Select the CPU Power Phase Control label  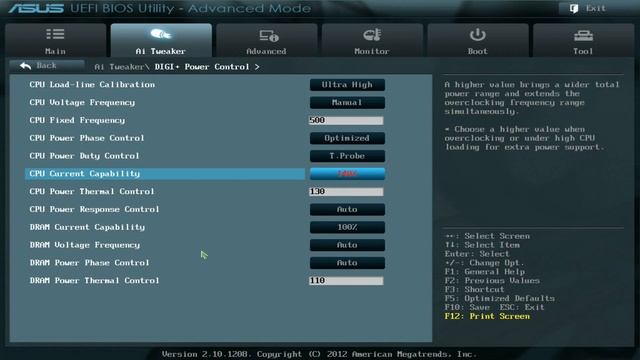(x=87, y=138)
